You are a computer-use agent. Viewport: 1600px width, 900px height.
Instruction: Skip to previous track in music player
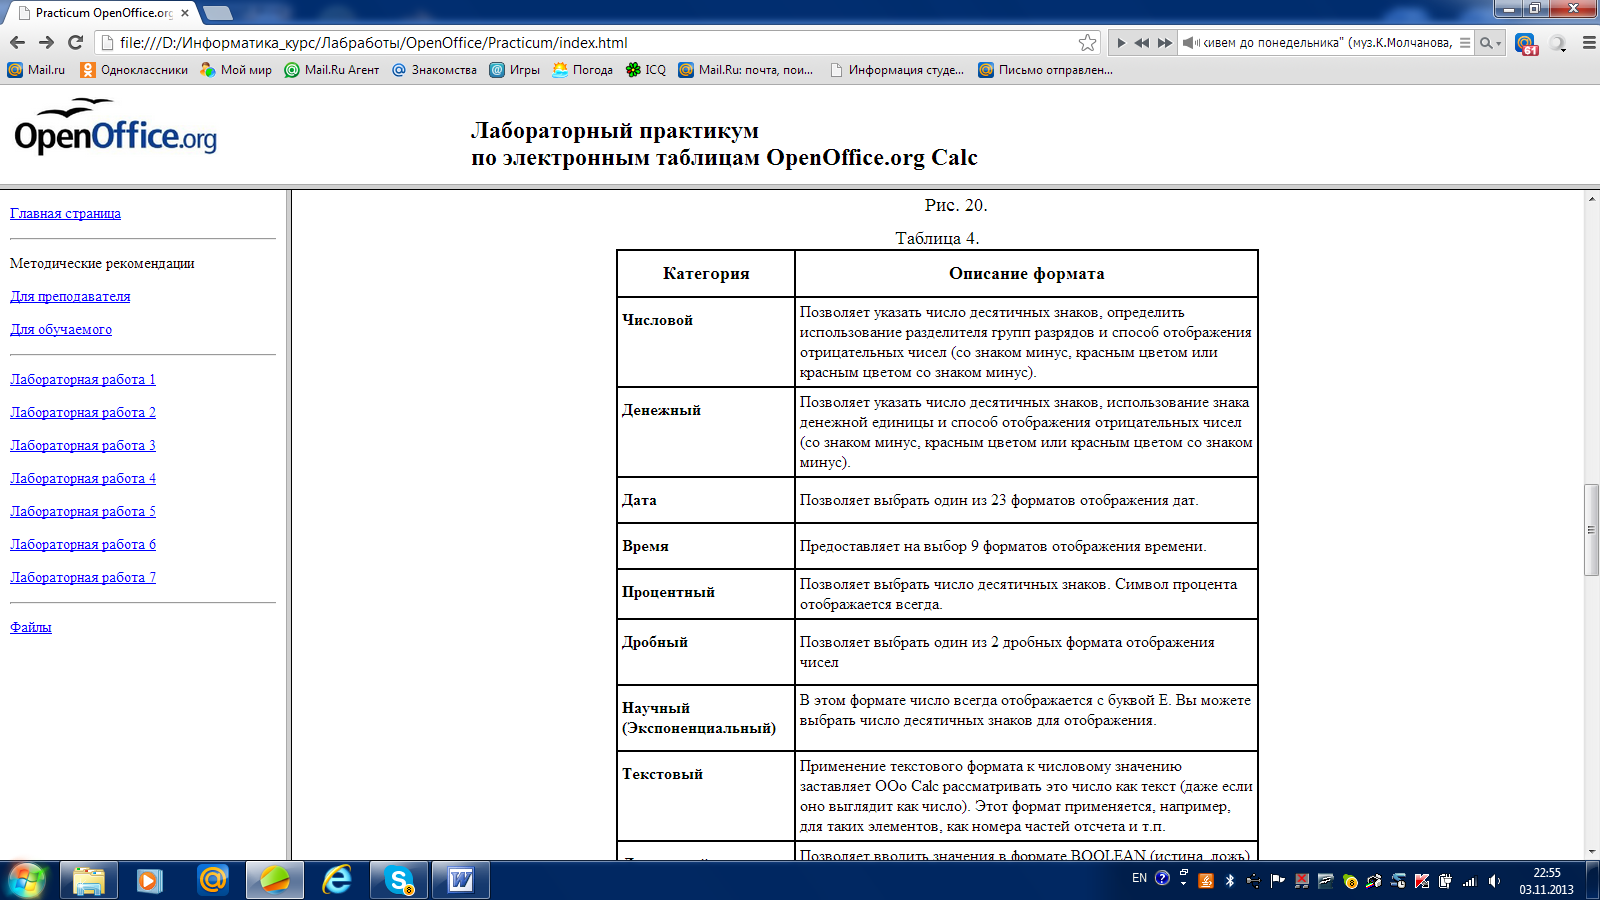(1142, 43)
